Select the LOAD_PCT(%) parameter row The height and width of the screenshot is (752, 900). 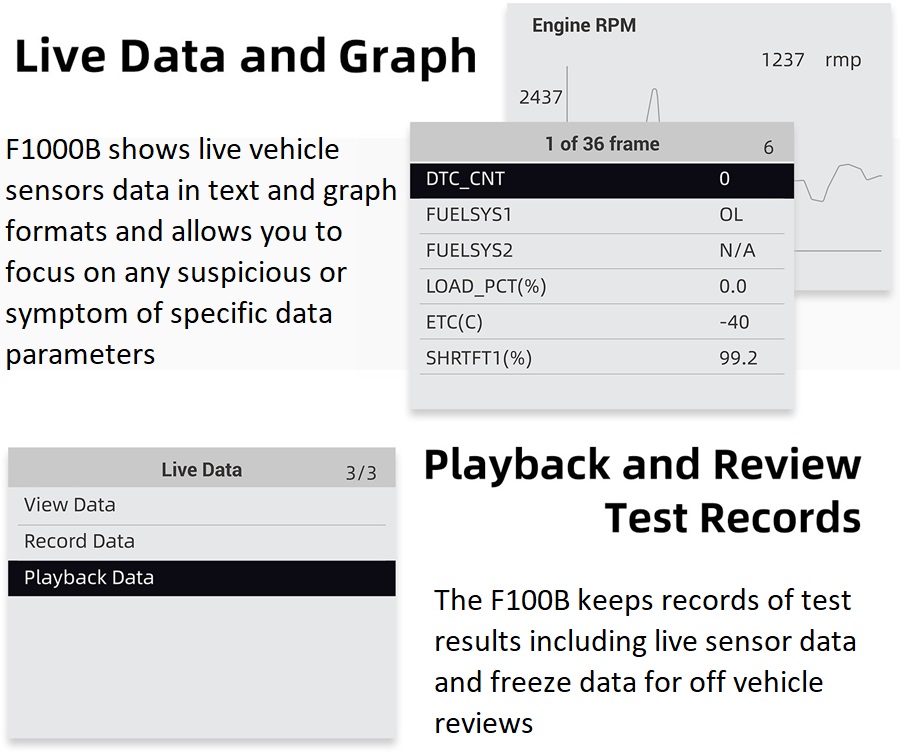[600, 287]
